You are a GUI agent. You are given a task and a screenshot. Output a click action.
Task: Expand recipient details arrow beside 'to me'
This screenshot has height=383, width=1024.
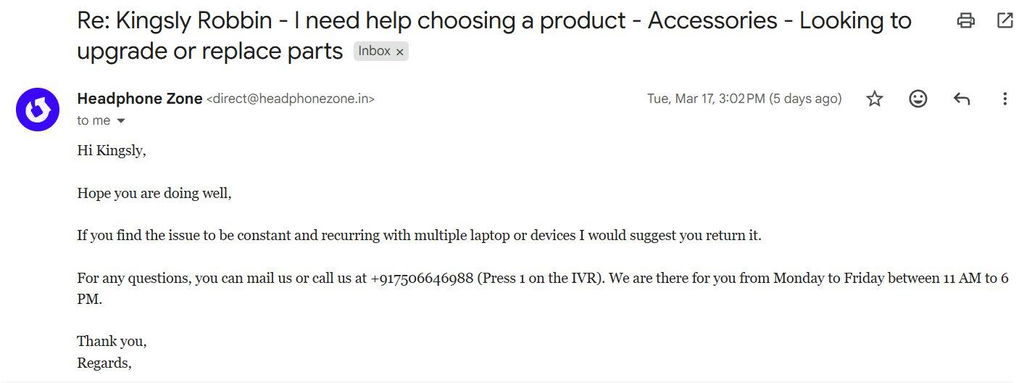click(x=120, y=121)
